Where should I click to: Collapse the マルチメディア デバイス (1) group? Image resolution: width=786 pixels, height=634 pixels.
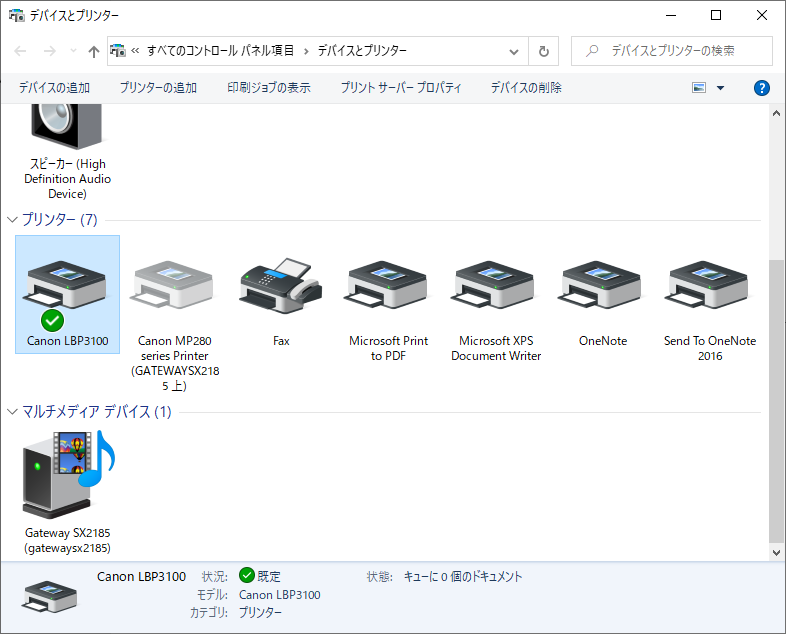click(13, 412)
